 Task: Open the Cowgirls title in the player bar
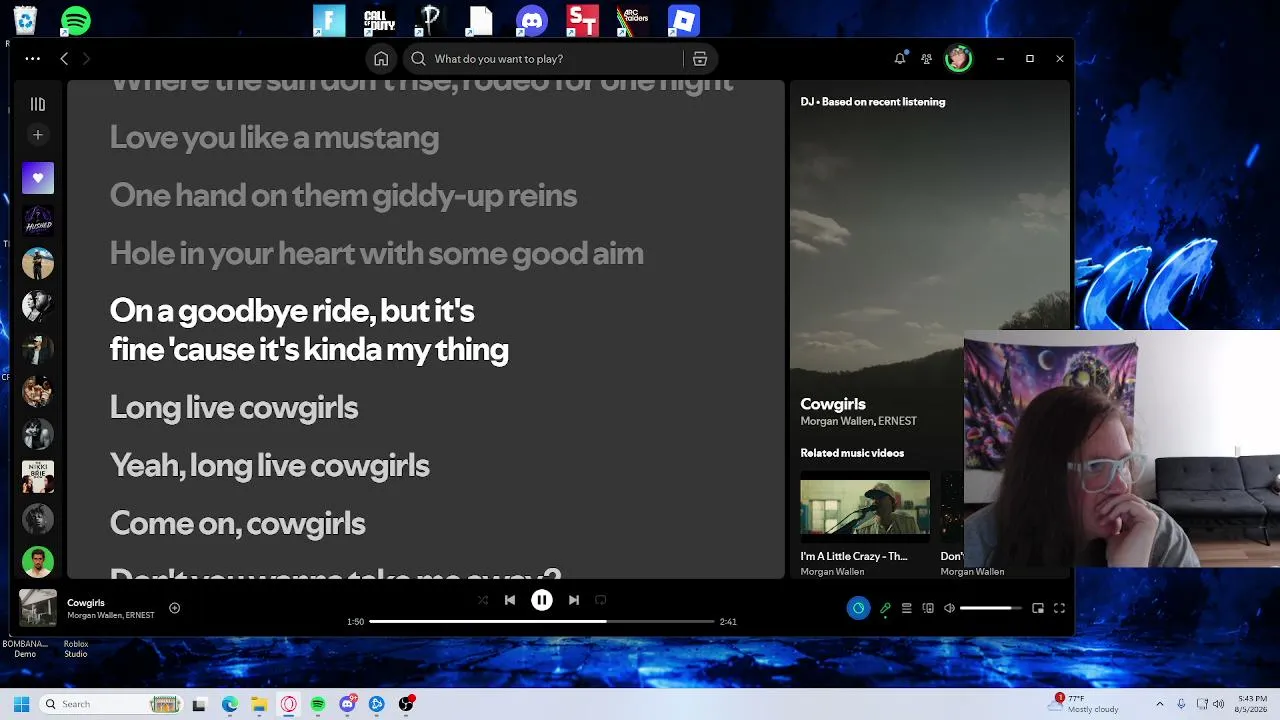coord(86,602)
